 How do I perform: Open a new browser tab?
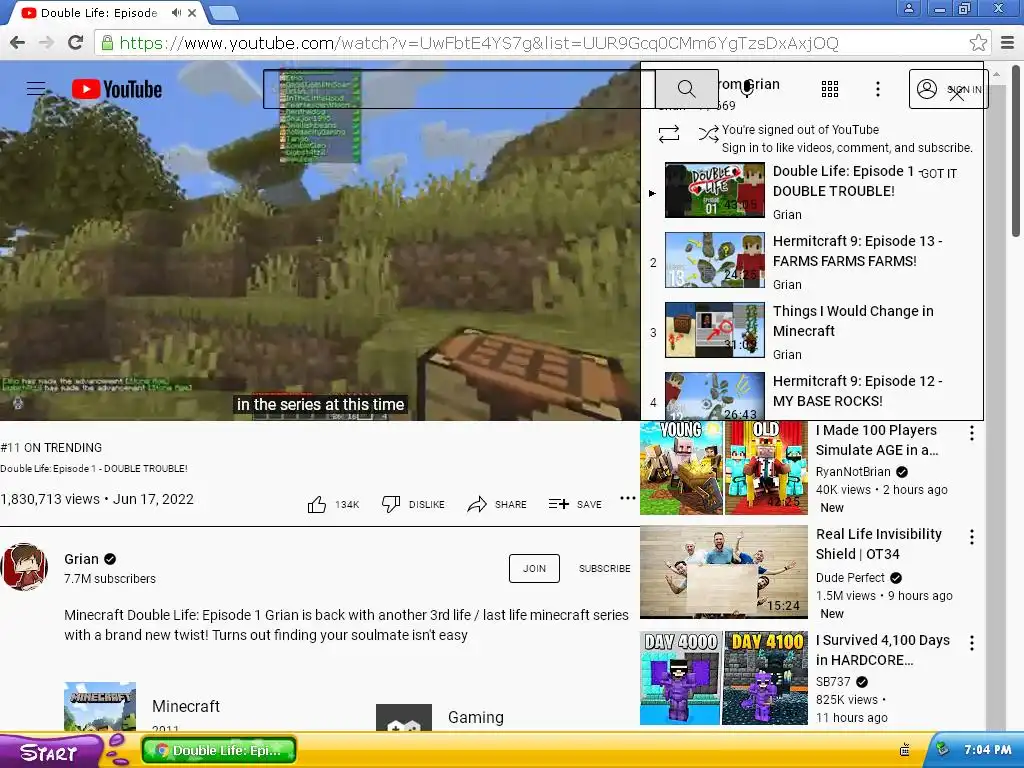[224, 13]
